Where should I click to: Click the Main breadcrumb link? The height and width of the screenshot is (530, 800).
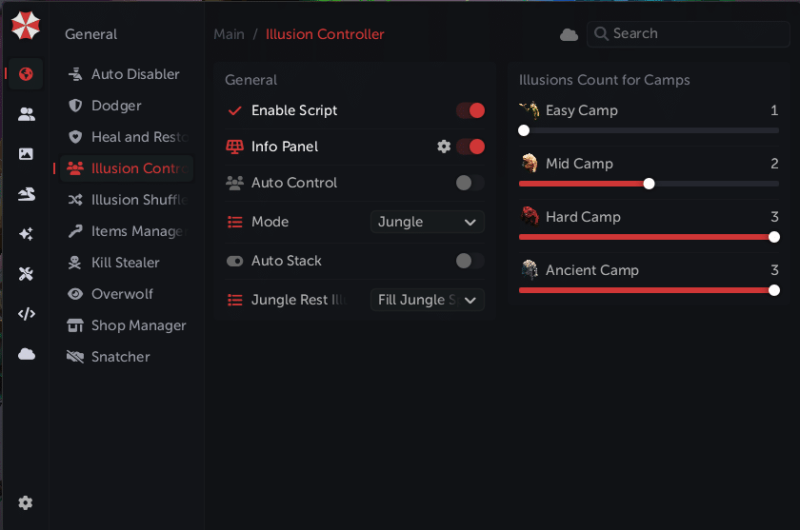point(229,34)
